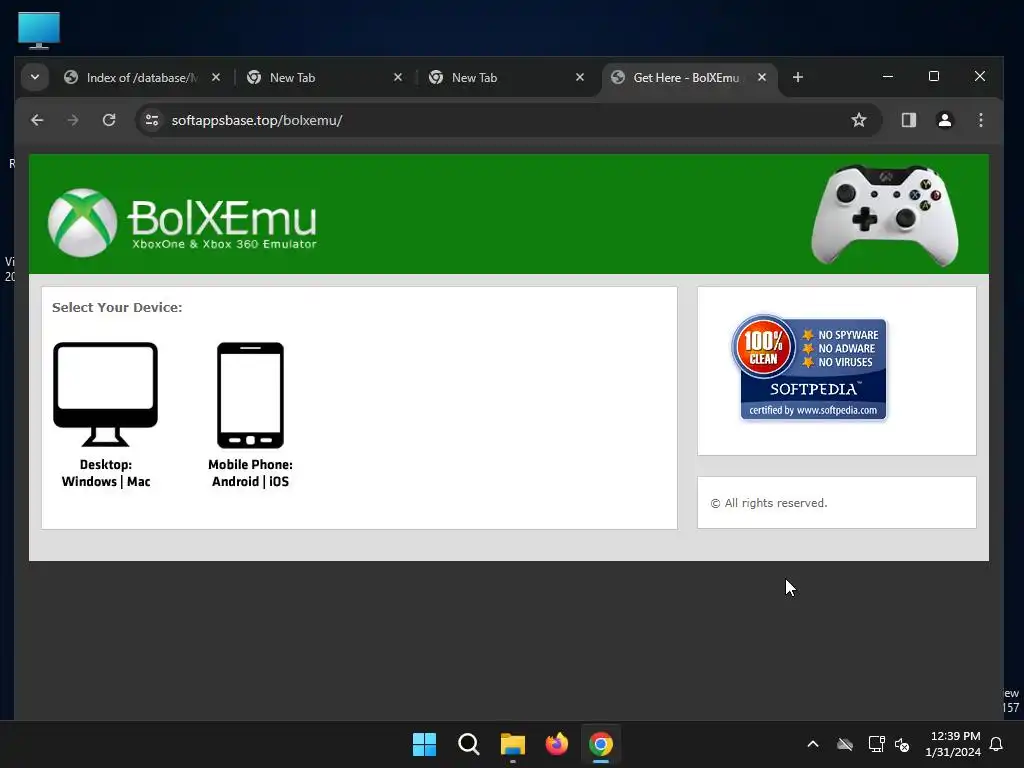Viewport: 1024px width, 768px height.
Task: Reload the BolXEmu page
Action: 109,120
